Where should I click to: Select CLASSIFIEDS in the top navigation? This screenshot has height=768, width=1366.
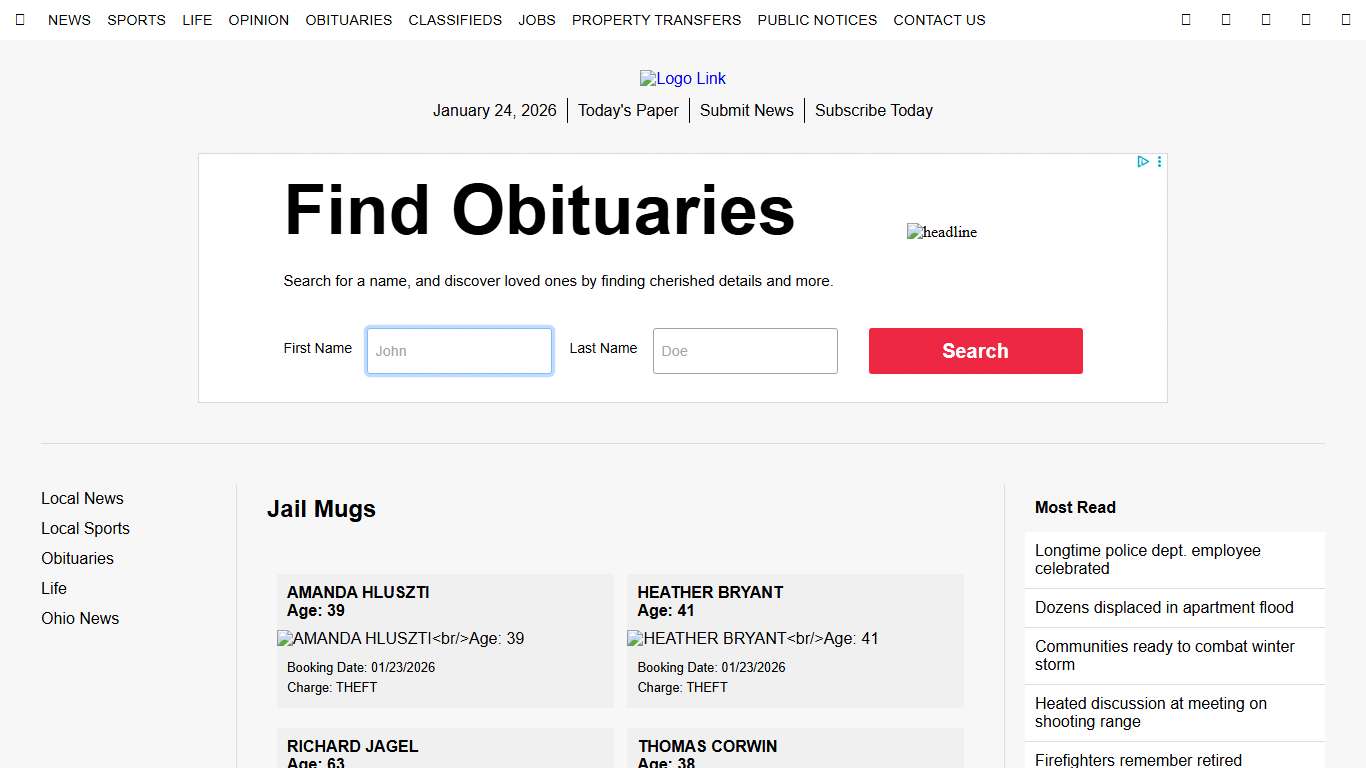[x=455, y=20]
